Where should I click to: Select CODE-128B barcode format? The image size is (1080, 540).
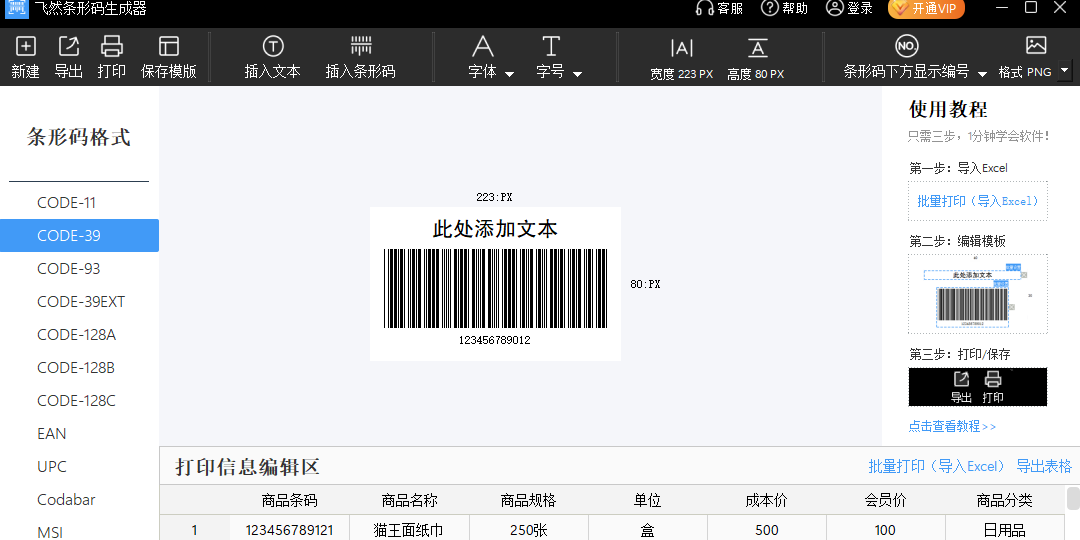pos(79,368)
